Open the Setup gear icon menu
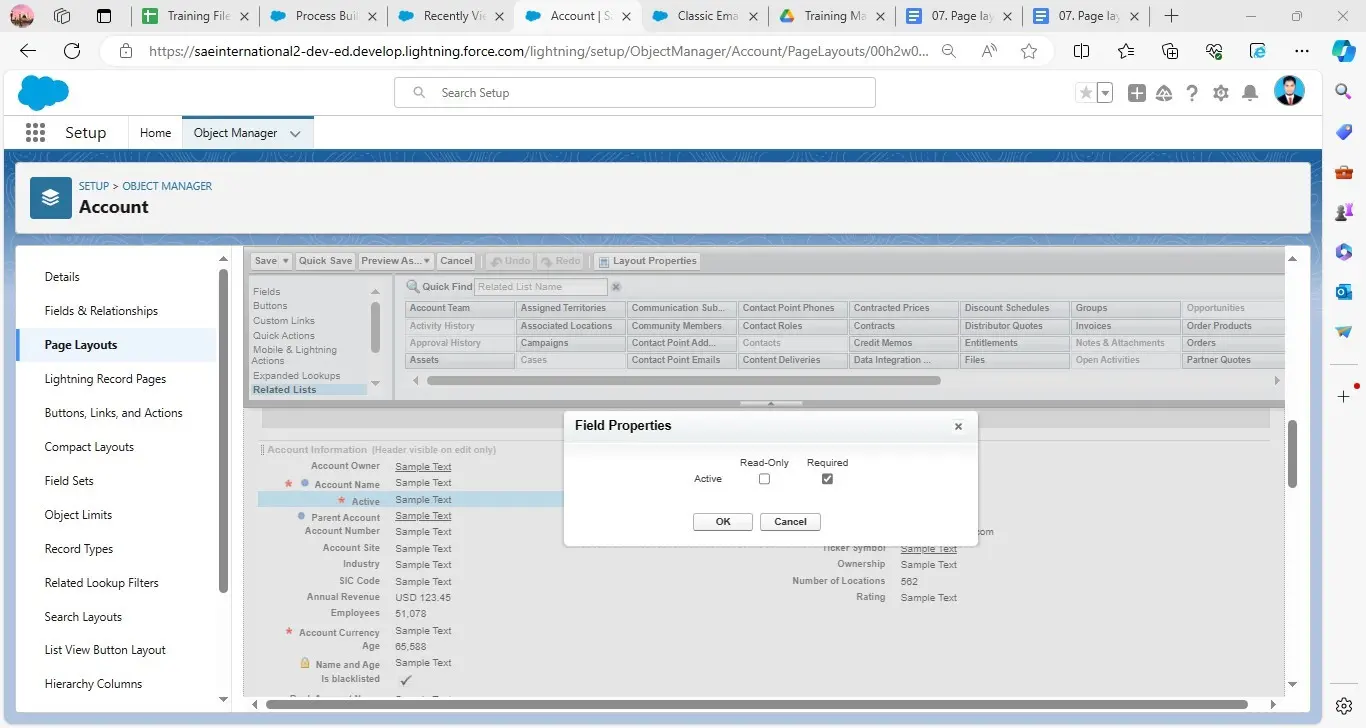Viewport: 1366px width, 728px height. point(1220,93)
